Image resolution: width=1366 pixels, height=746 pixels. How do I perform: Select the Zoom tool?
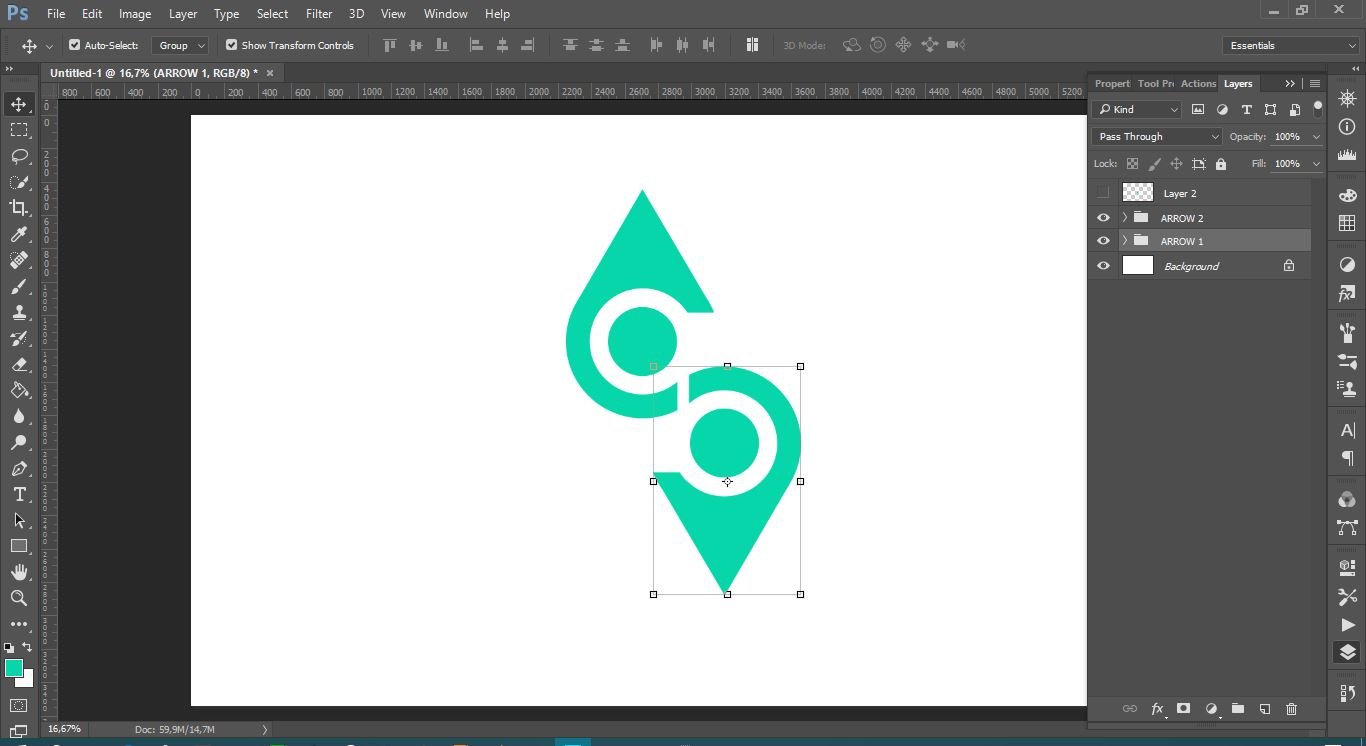coord(19,598)
